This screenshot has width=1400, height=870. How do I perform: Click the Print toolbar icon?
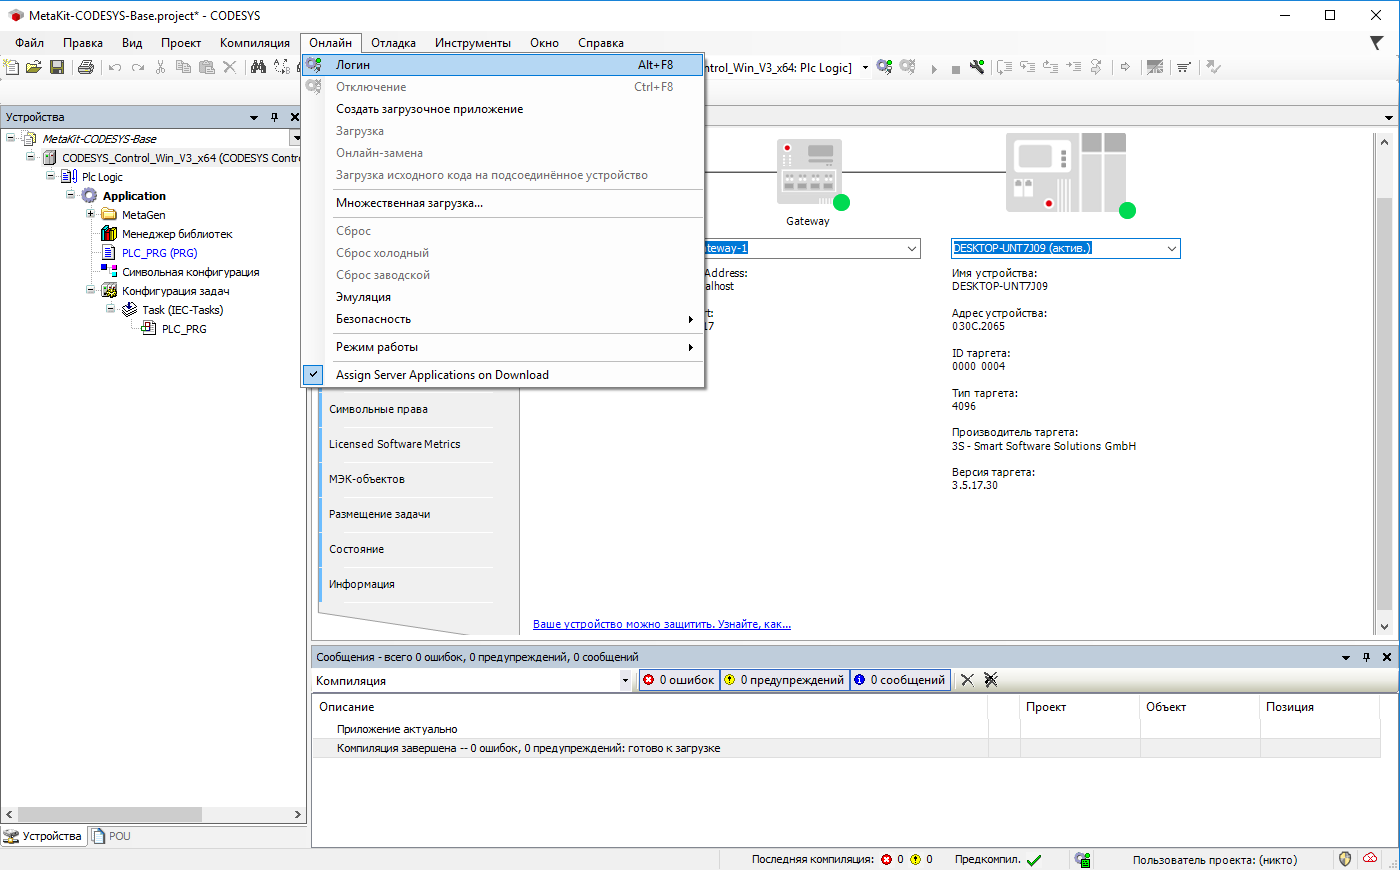tap(86, 67)
